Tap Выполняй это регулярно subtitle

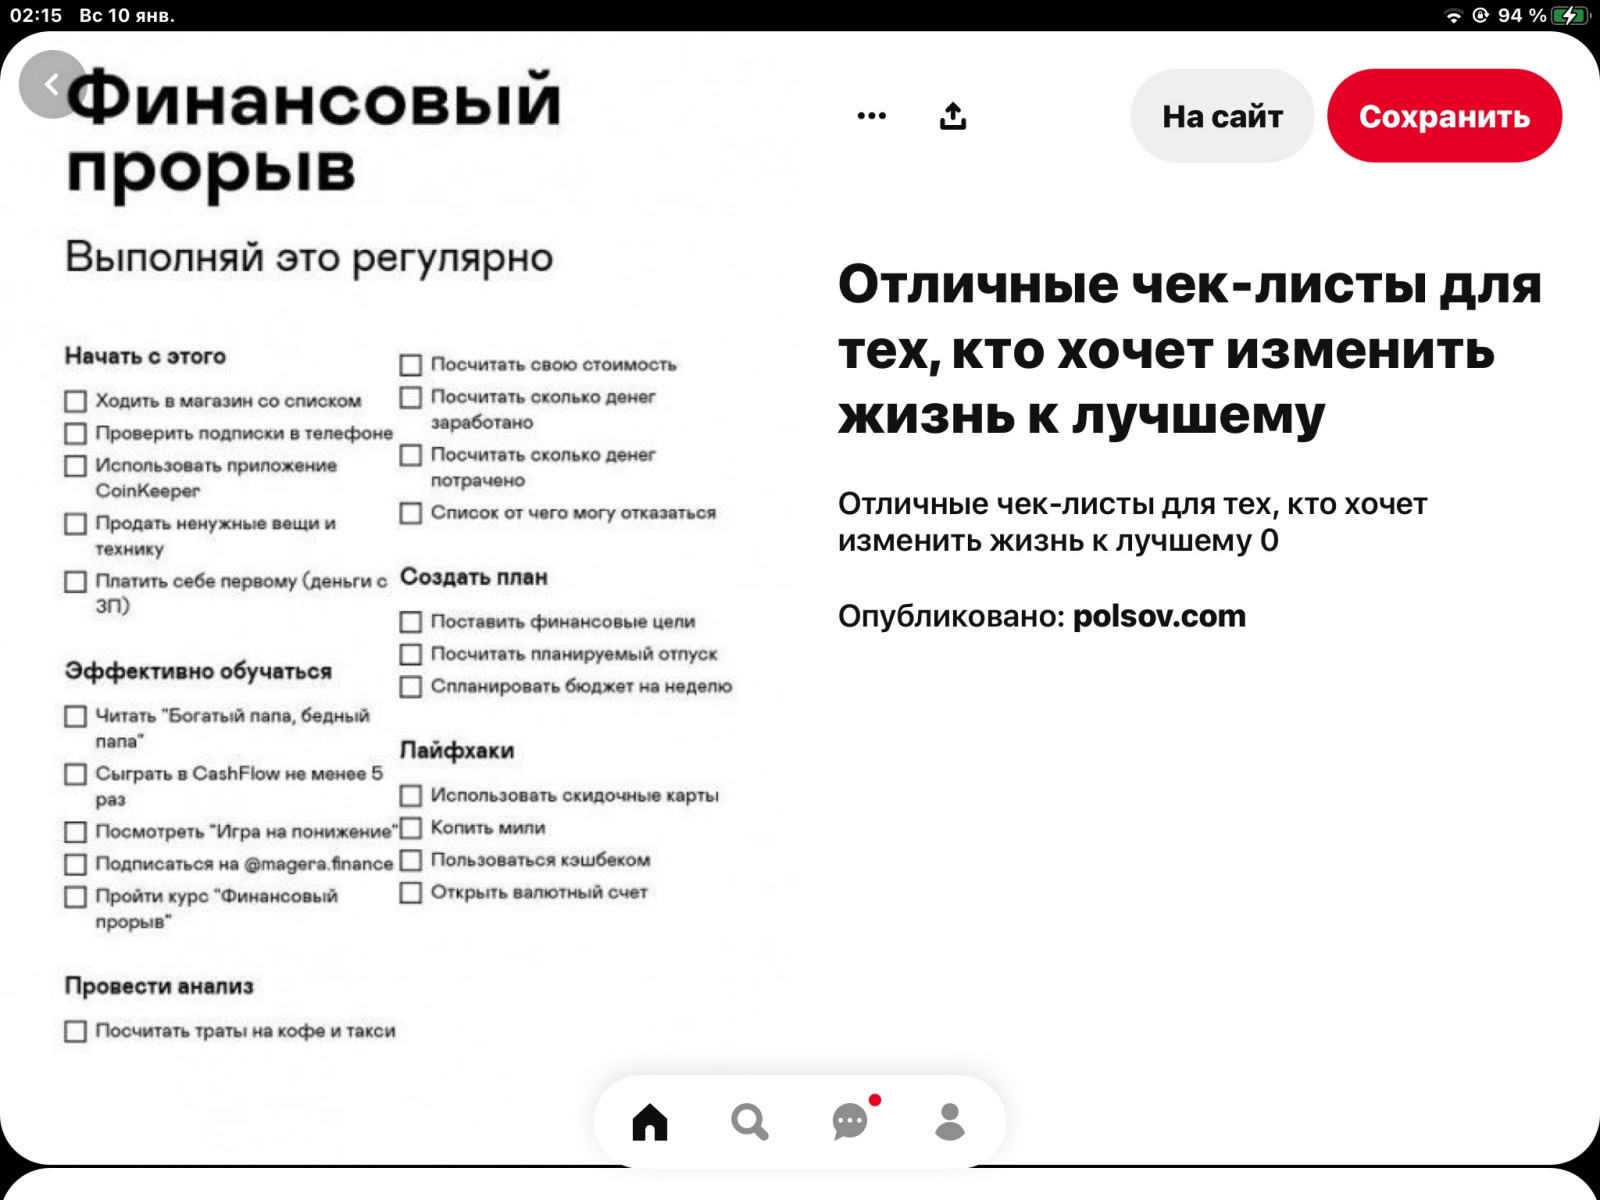pyautogui.click(x=309, y=258)
